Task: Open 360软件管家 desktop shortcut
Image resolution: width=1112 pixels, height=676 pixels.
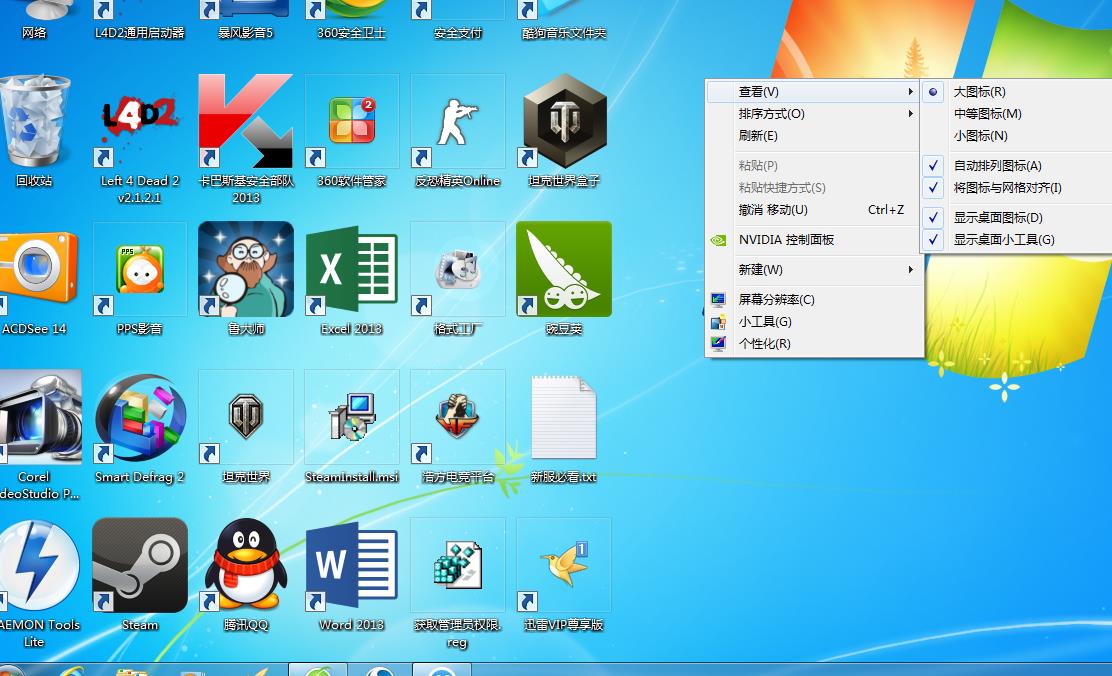Action: [x=352, y=122]
